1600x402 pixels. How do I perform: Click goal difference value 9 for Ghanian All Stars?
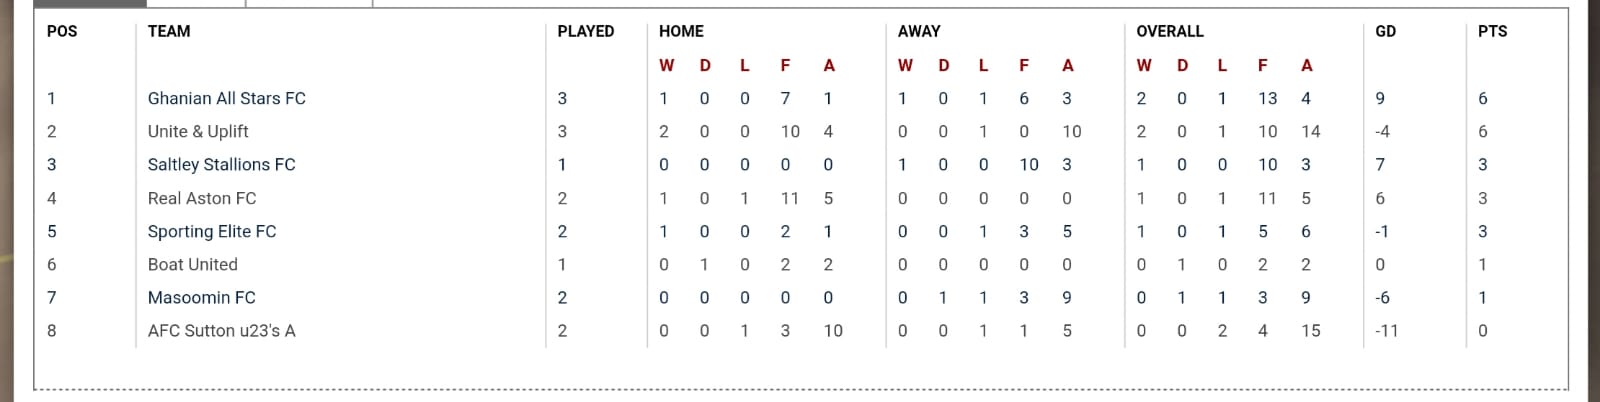pos(1380,98)
